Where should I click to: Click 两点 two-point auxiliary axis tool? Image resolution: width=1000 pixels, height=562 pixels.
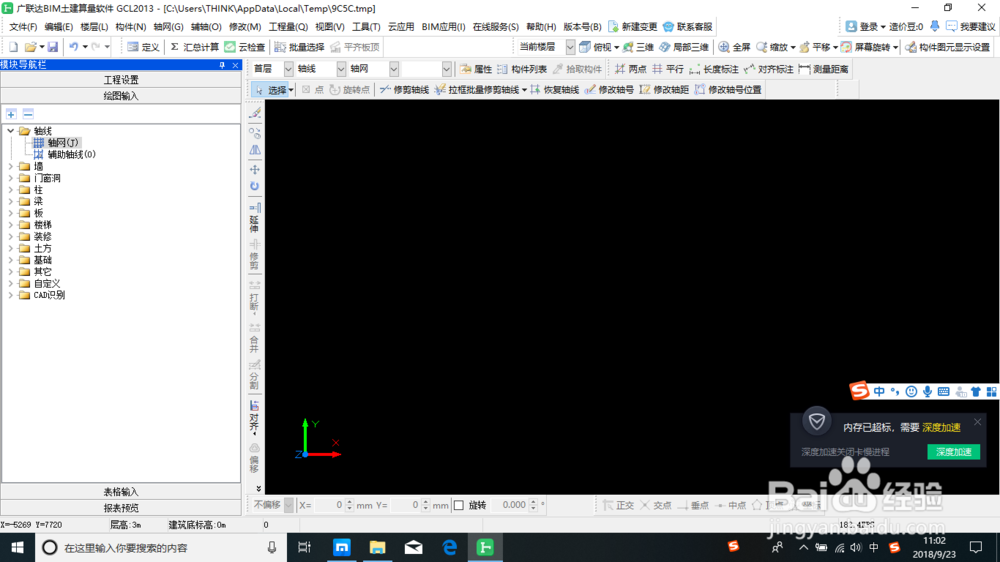[630, 70]
